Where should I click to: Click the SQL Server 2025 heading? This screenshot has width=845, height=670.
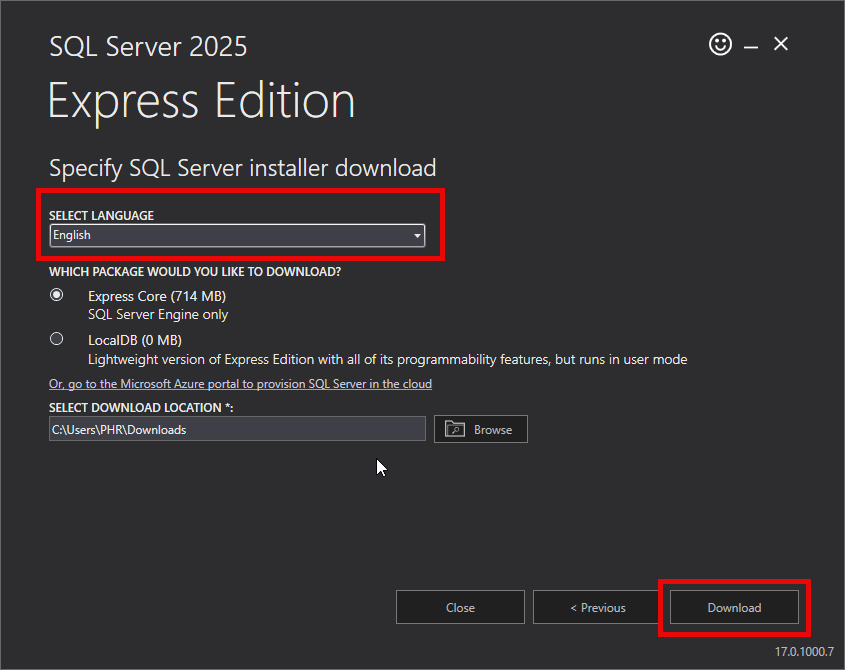[148, 46]
